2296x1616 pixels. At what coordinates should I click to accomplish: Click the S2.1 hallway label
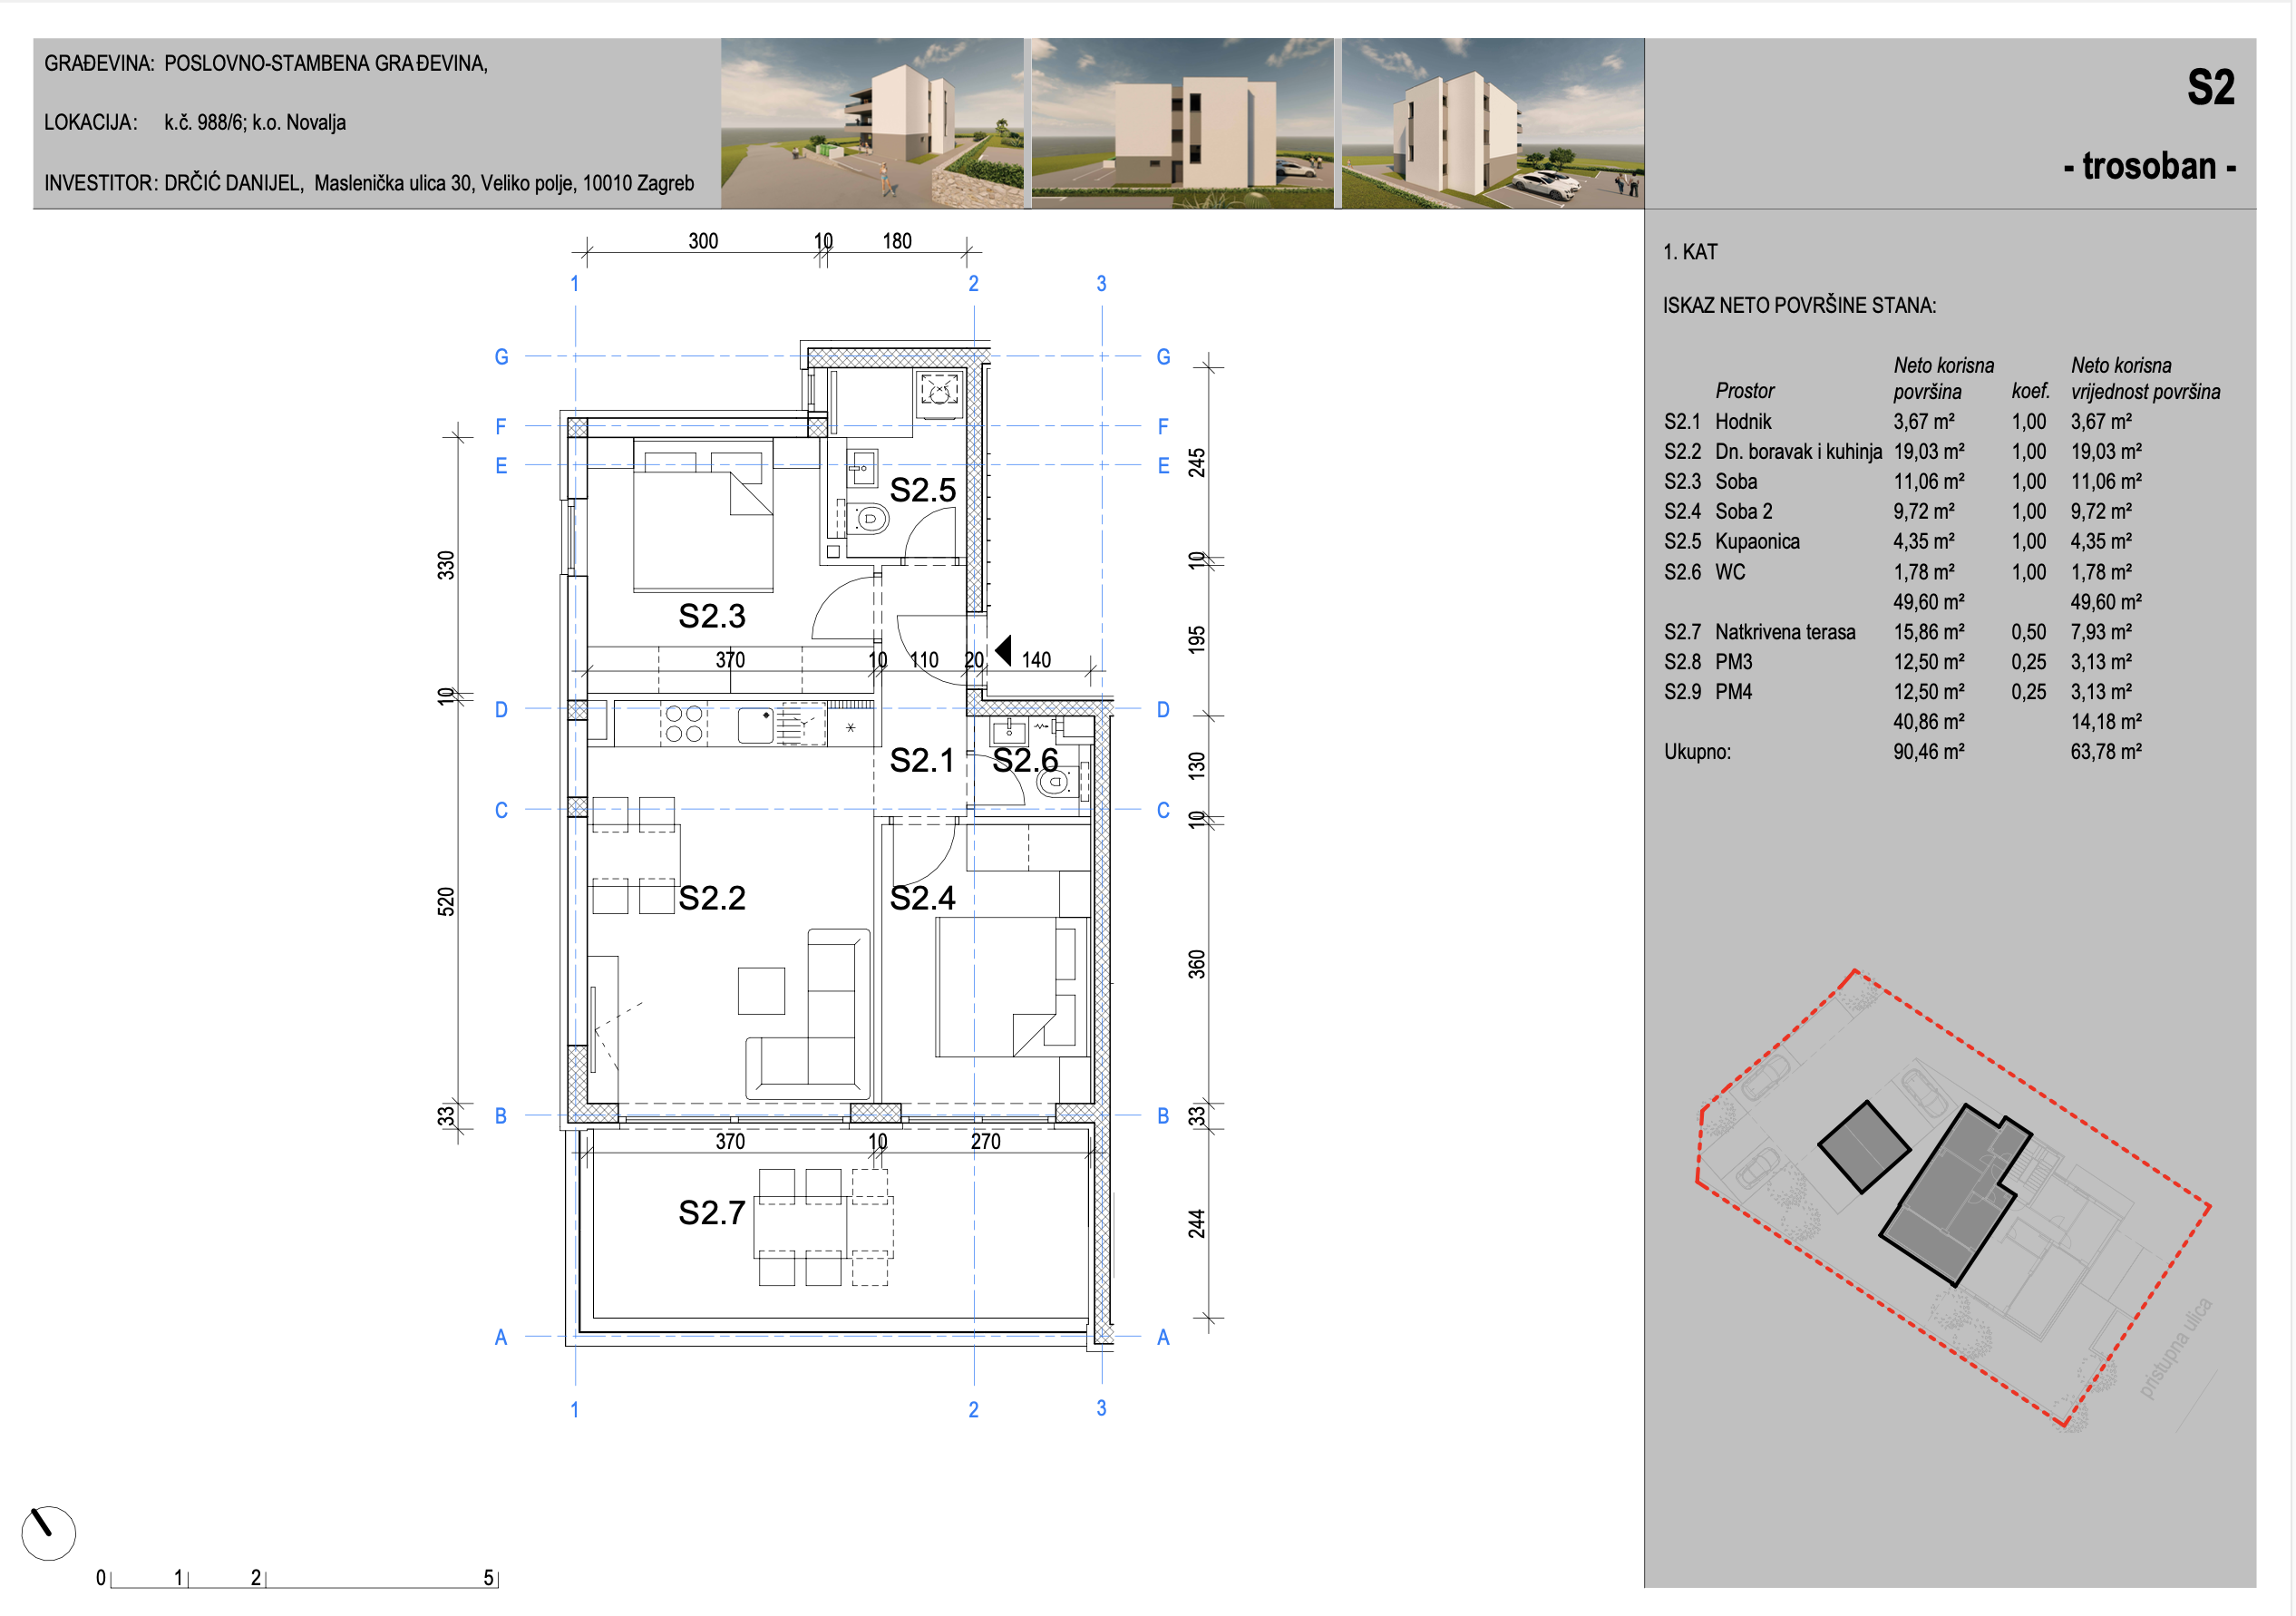pyautogui.click(x=922, y=760)
